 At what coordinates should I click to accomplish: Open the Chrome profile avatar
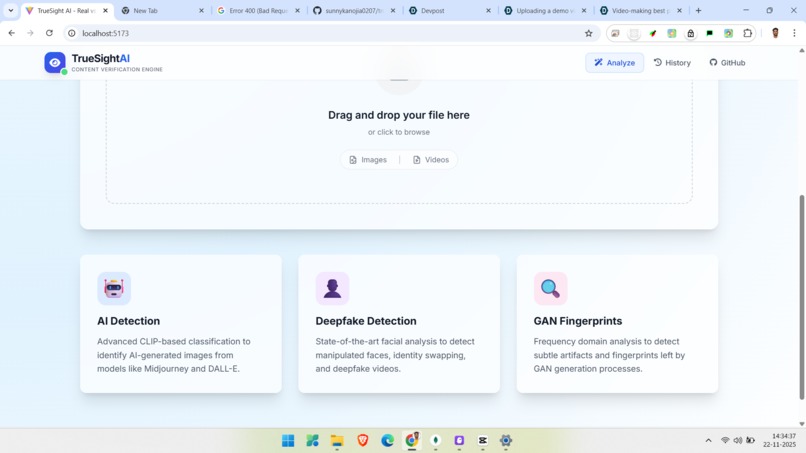(x=775, y=33)
